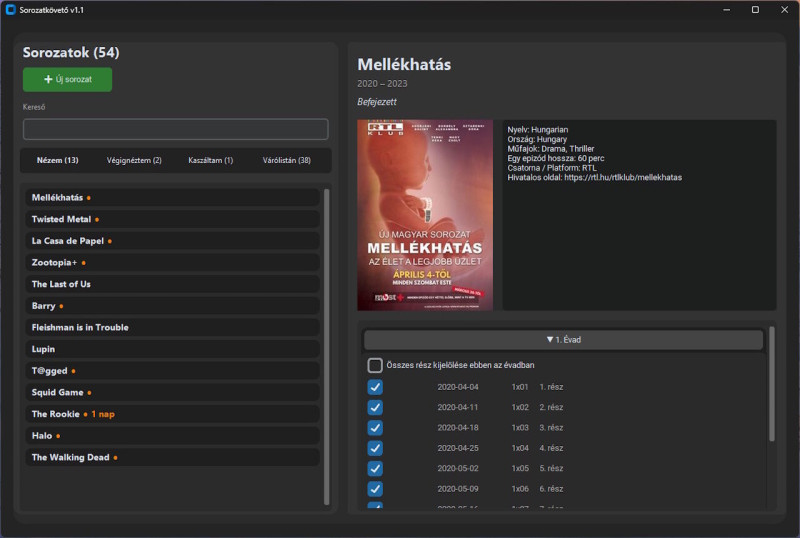This screenshot has height=538, width=800.
Task: Open the T@gged series entry
Action: (172, 371)
